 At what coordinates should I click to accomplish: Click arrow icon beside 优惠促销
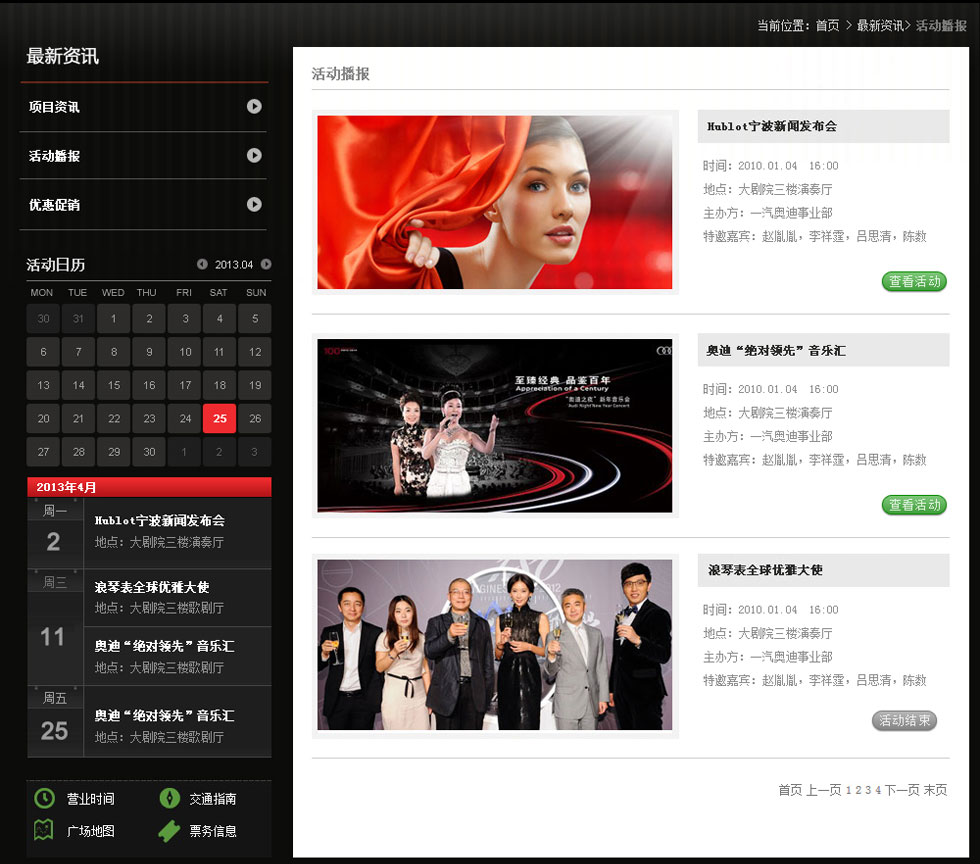pyautogui.click(x=254, y=204)
